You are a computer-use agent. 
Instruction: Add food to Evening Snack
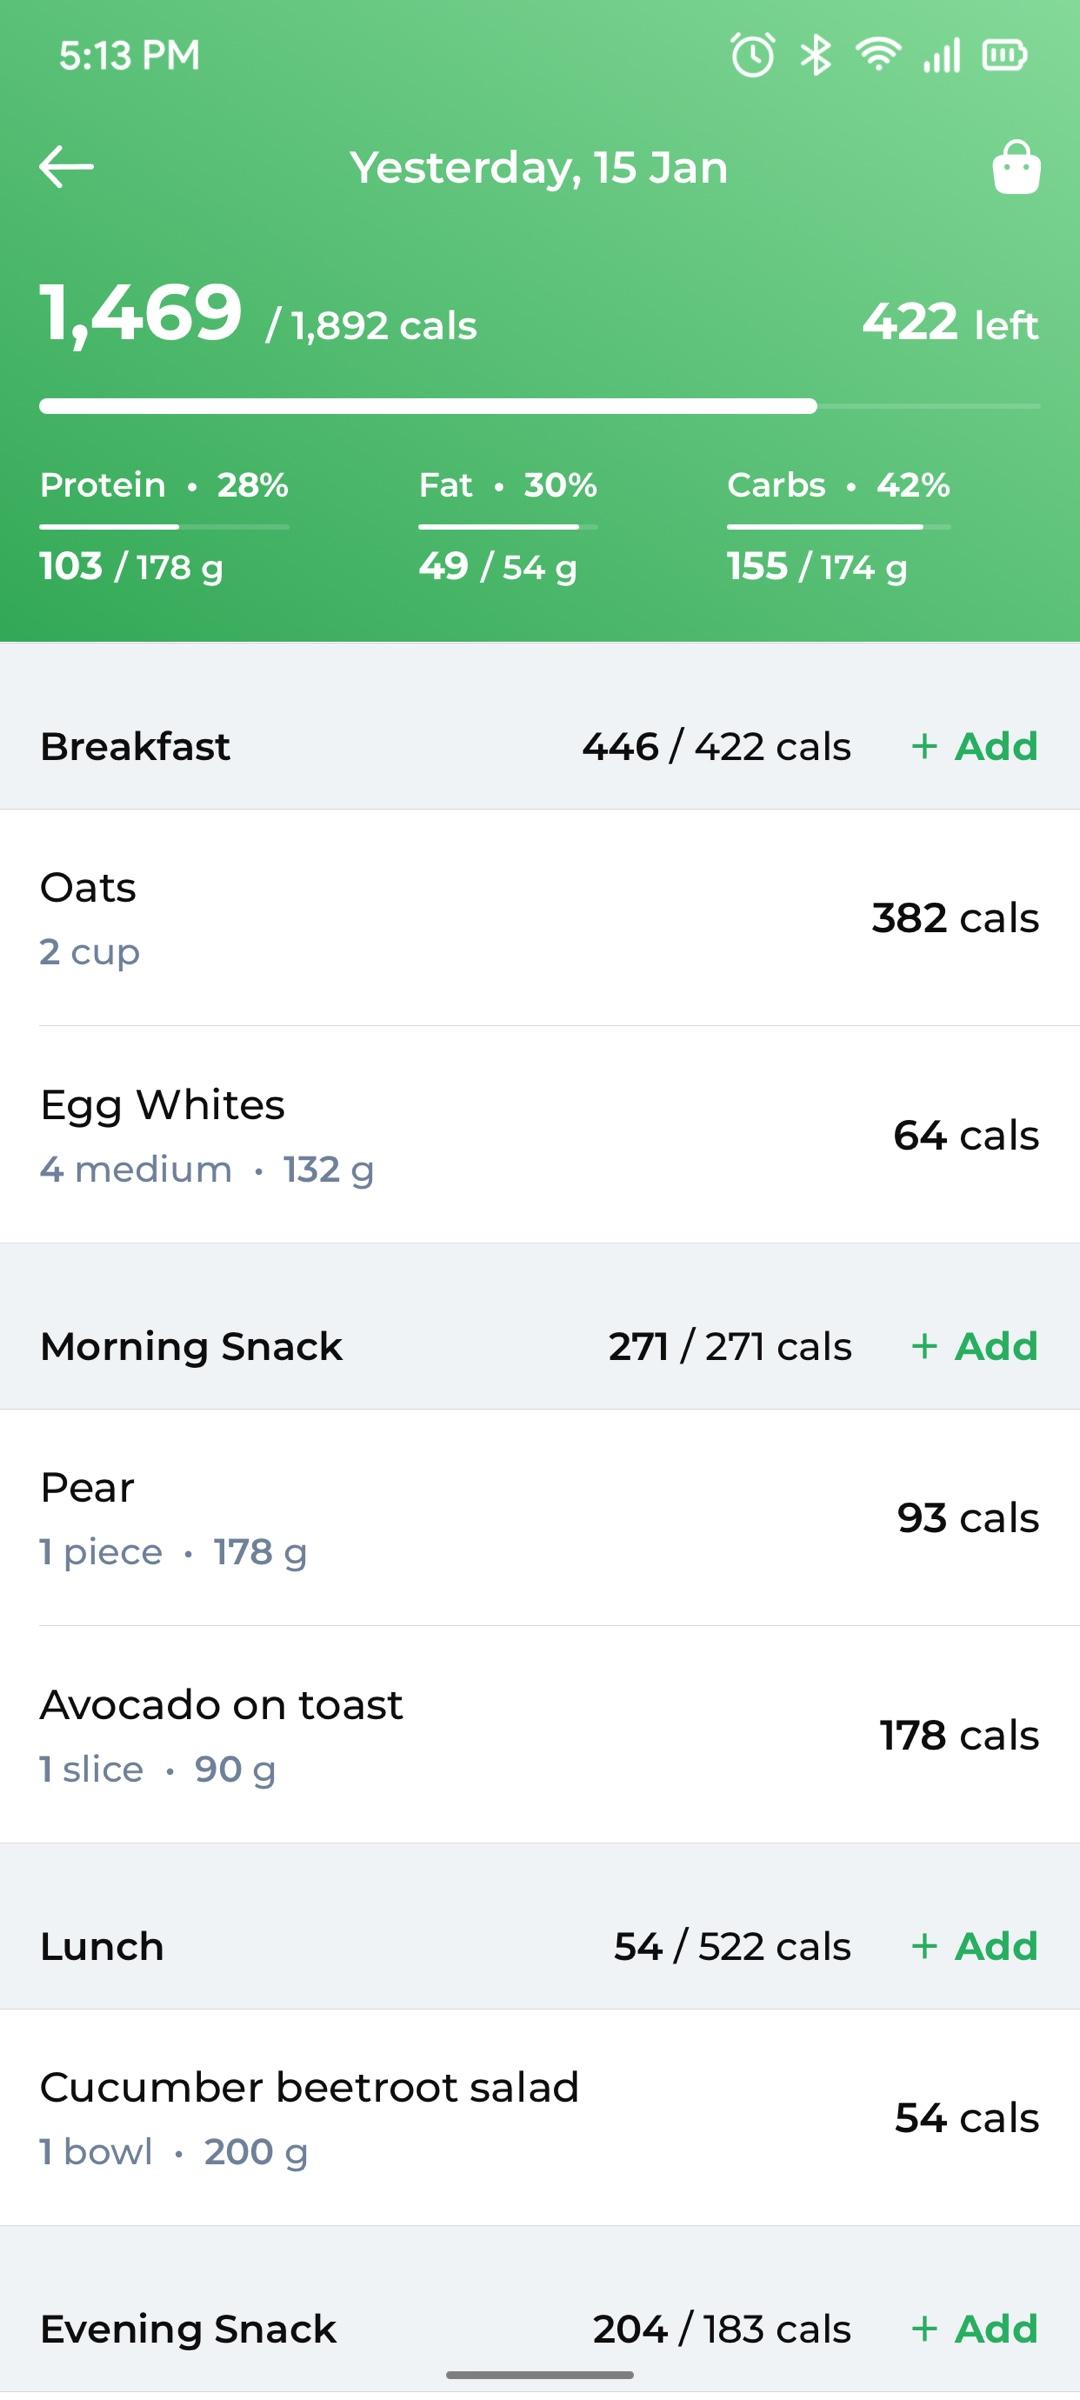click(x=975, y=2330)
